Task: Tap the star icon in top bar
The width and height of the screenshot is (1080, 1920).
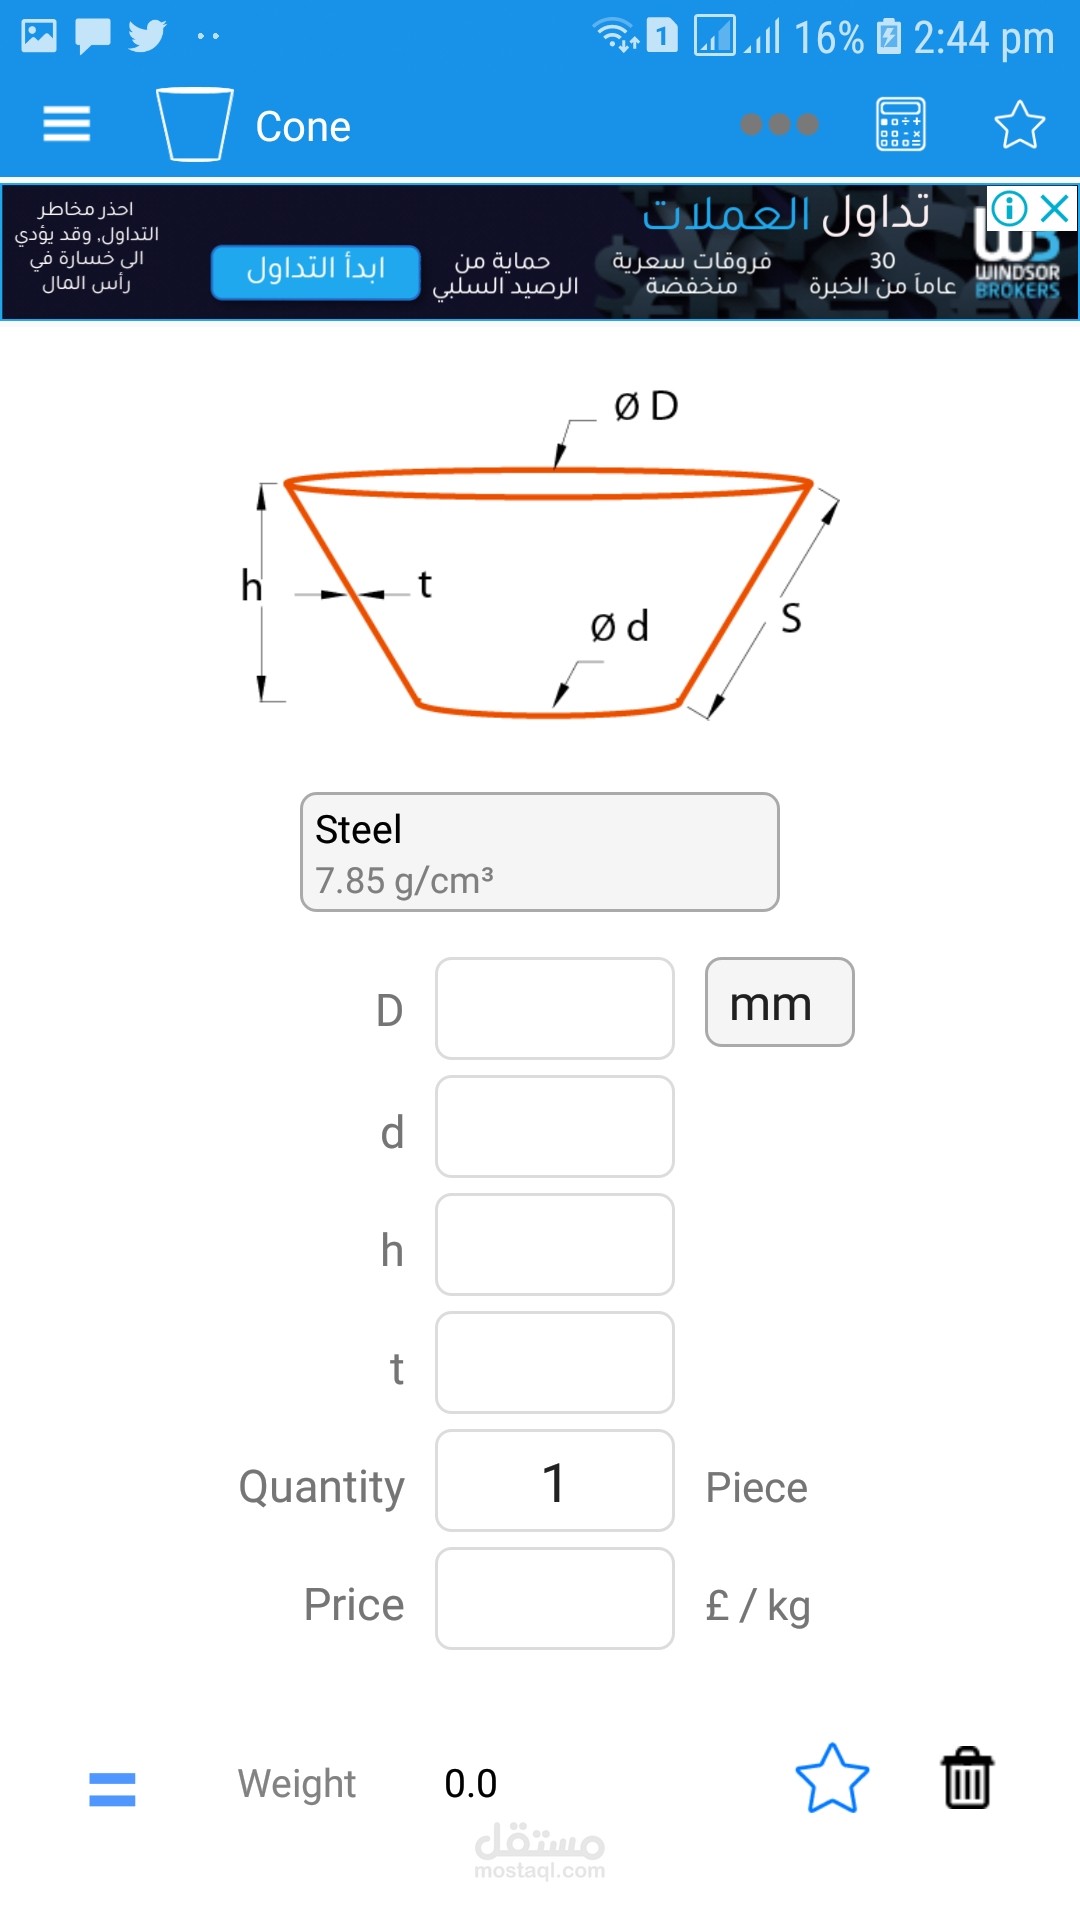Action: click(x=1019, y=125)
